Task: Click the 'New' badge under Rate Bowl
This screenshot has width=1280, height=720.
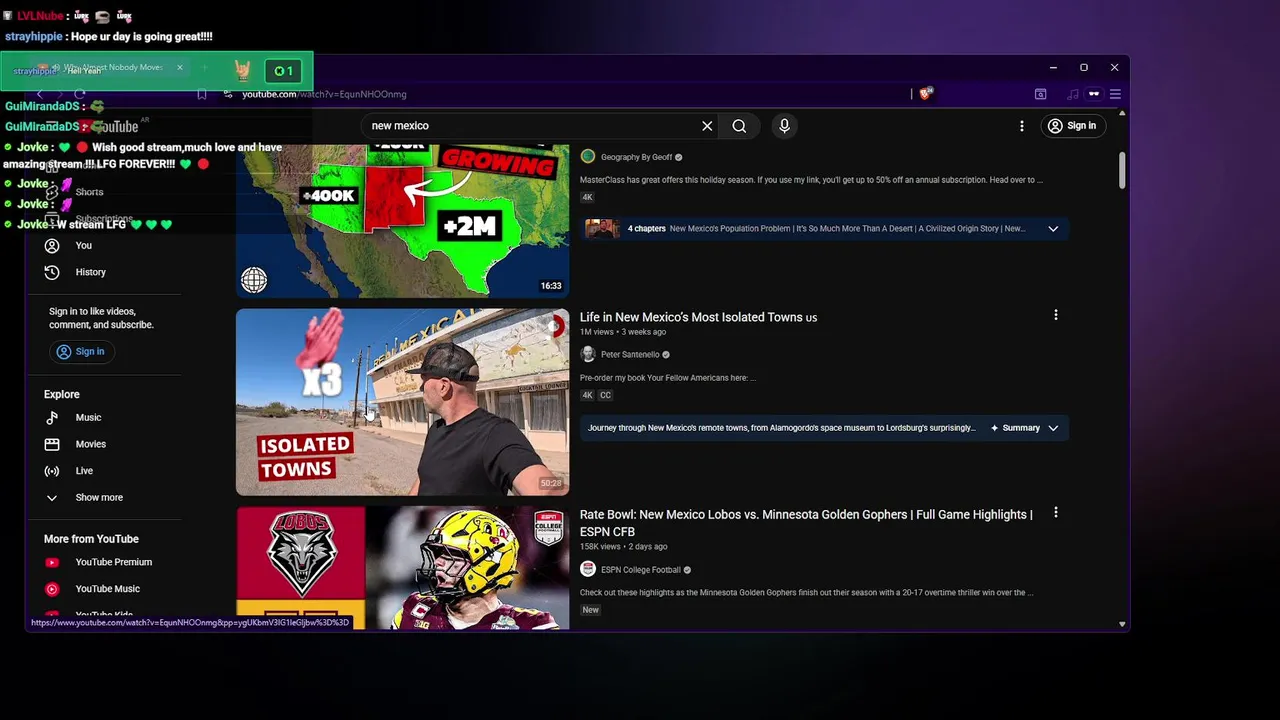Action: coord(591,610)
